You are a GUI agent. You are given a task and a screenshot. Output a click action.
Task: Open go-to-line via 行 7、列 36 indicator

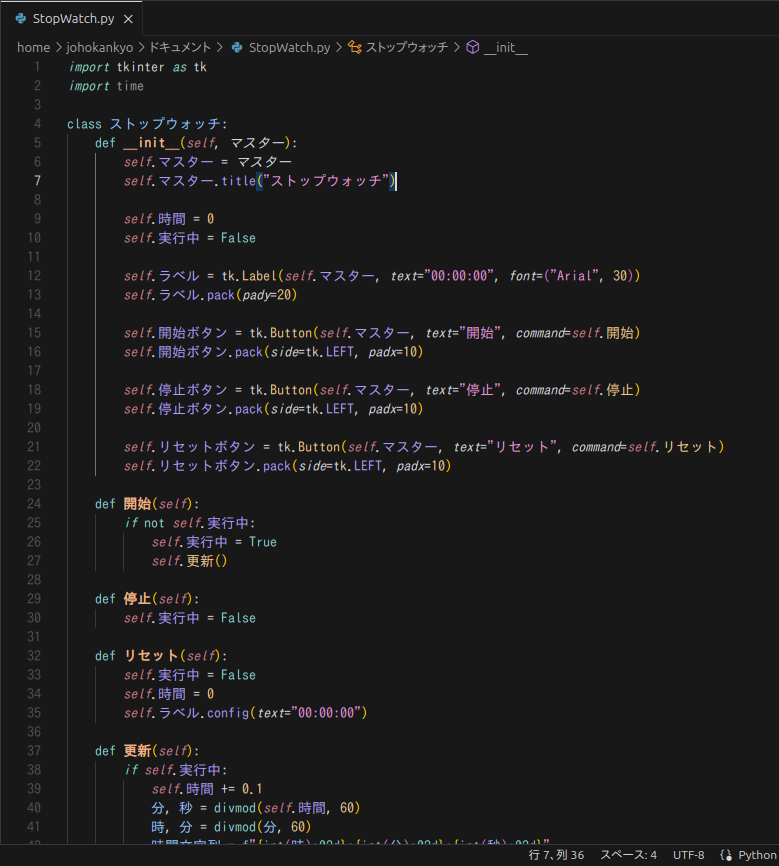556,855
